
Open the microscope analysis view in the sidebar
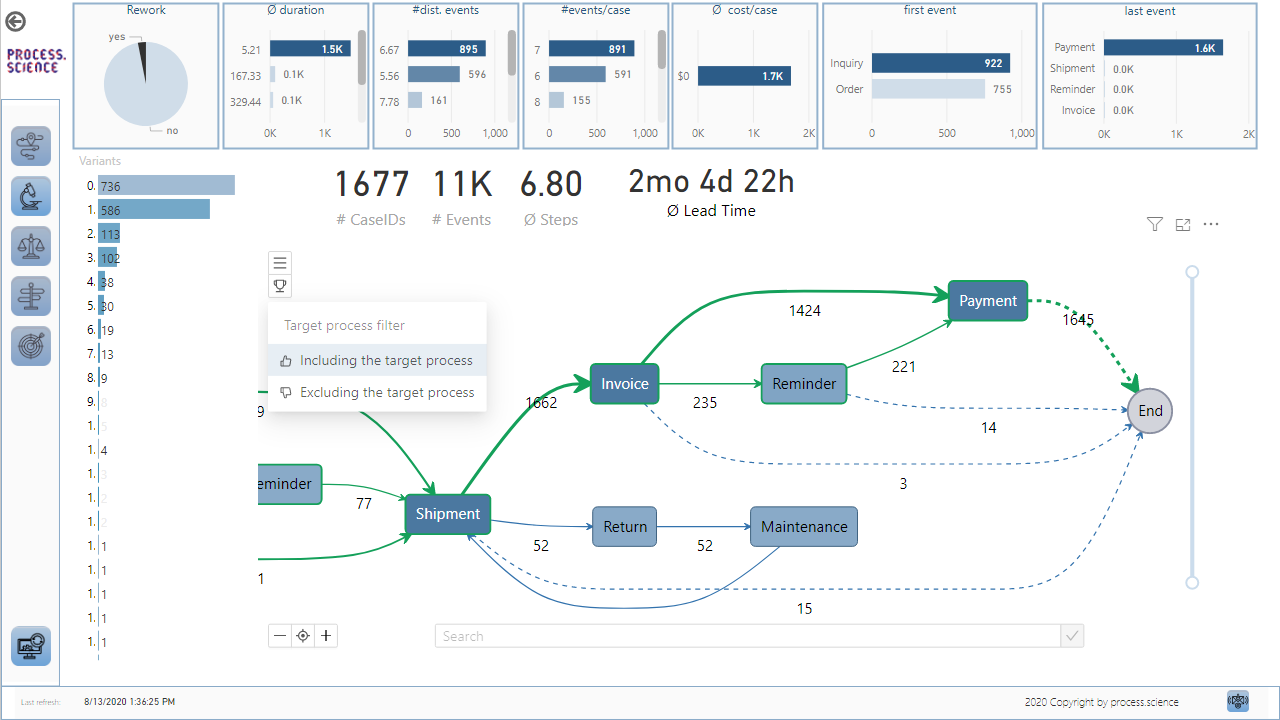pos(30,196)
